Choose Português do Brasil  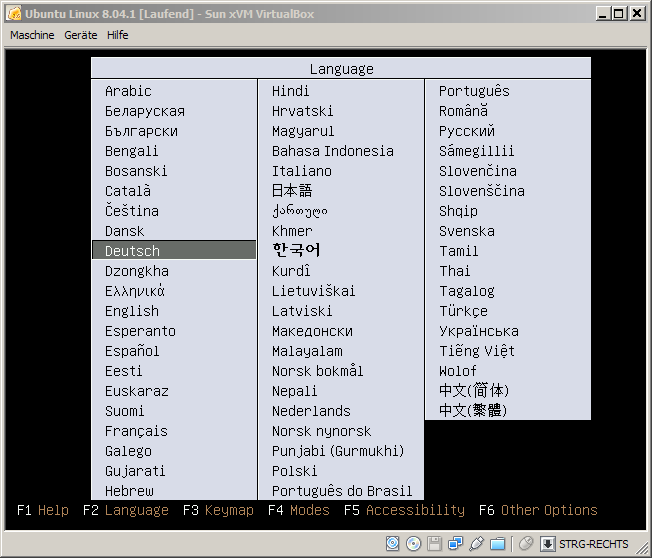pyautogui.click(x=341, y=491)
